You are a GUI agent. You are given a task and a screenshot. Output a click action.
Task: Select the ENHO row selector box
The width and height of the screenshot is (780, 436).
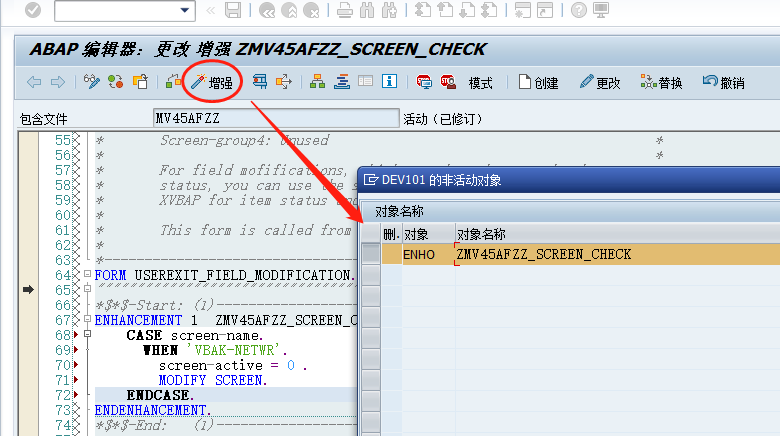point(371,254)
